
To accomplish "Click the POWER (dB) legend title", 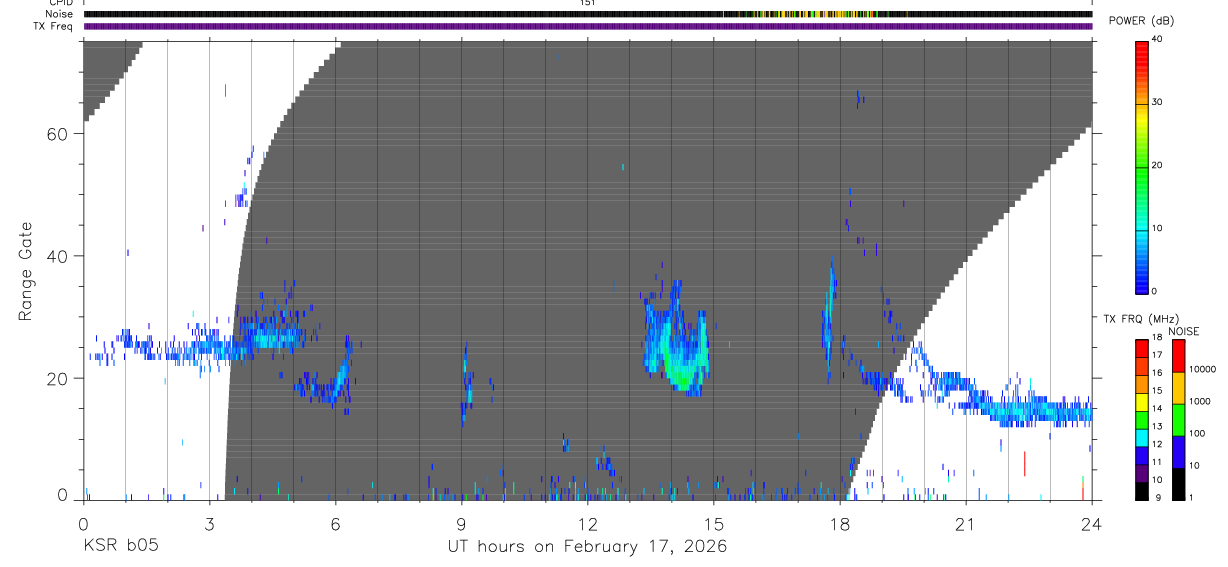I will [1140, 22].
